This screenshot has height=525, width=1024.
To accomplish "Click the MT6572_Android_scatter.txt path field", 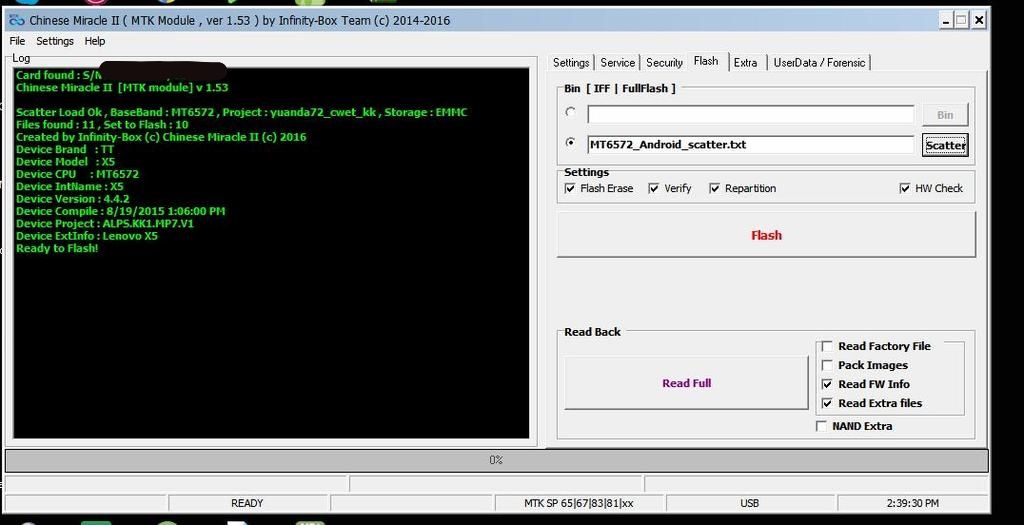I will 750,145.
